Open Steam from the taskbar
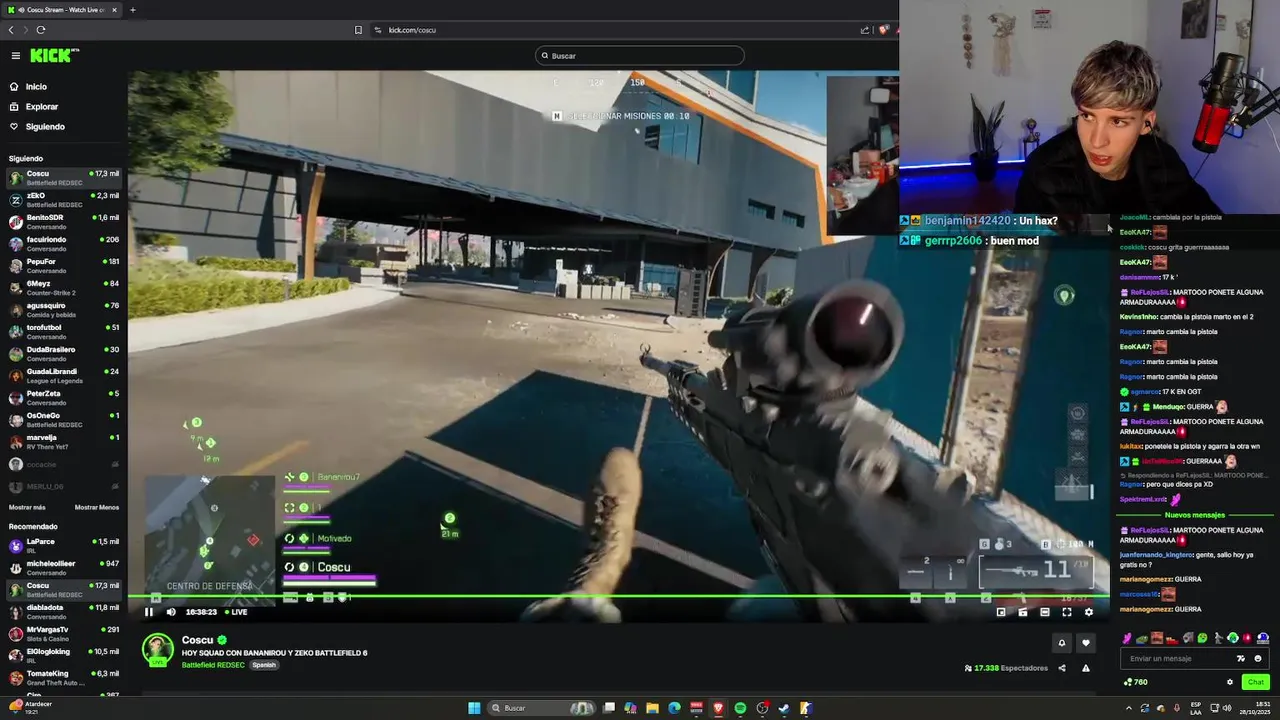This screenshot has height=720, width=1280. tap(784, 708)
